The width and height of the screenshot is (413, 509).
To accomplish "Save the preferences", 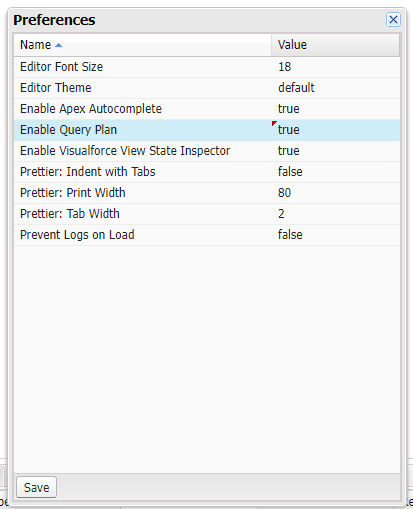I will (36, 487).
